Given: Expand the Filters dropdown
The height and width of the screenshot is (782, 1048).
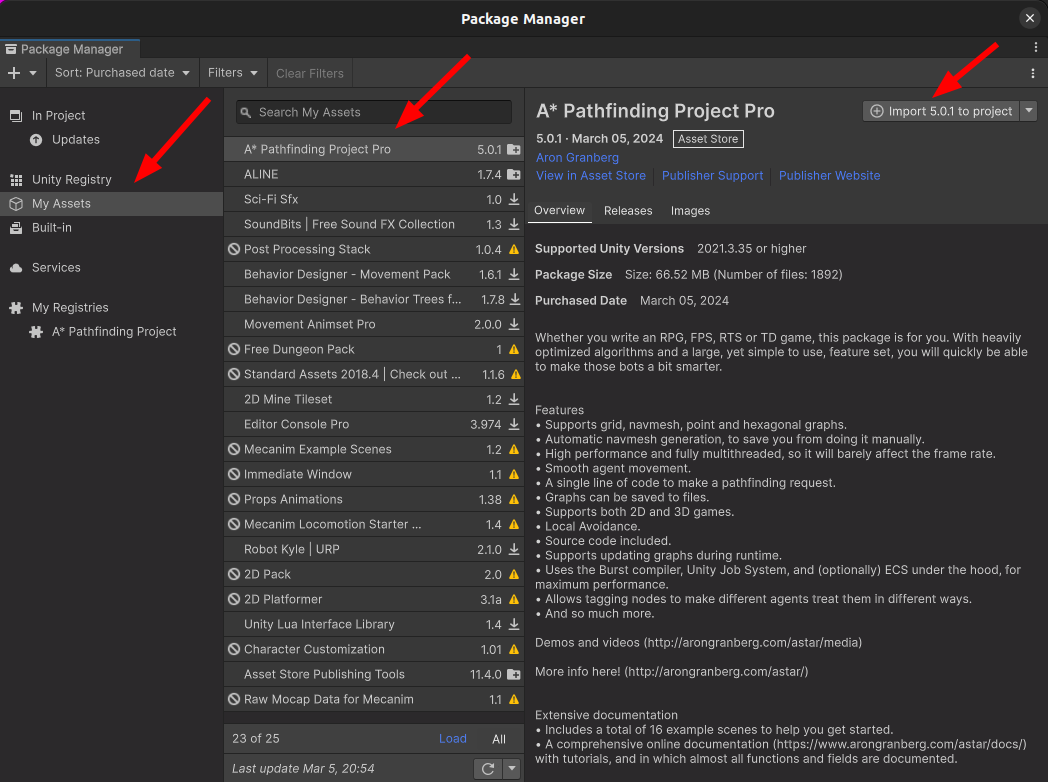Looking at the screenshot, I should click(x=233, y=73).
